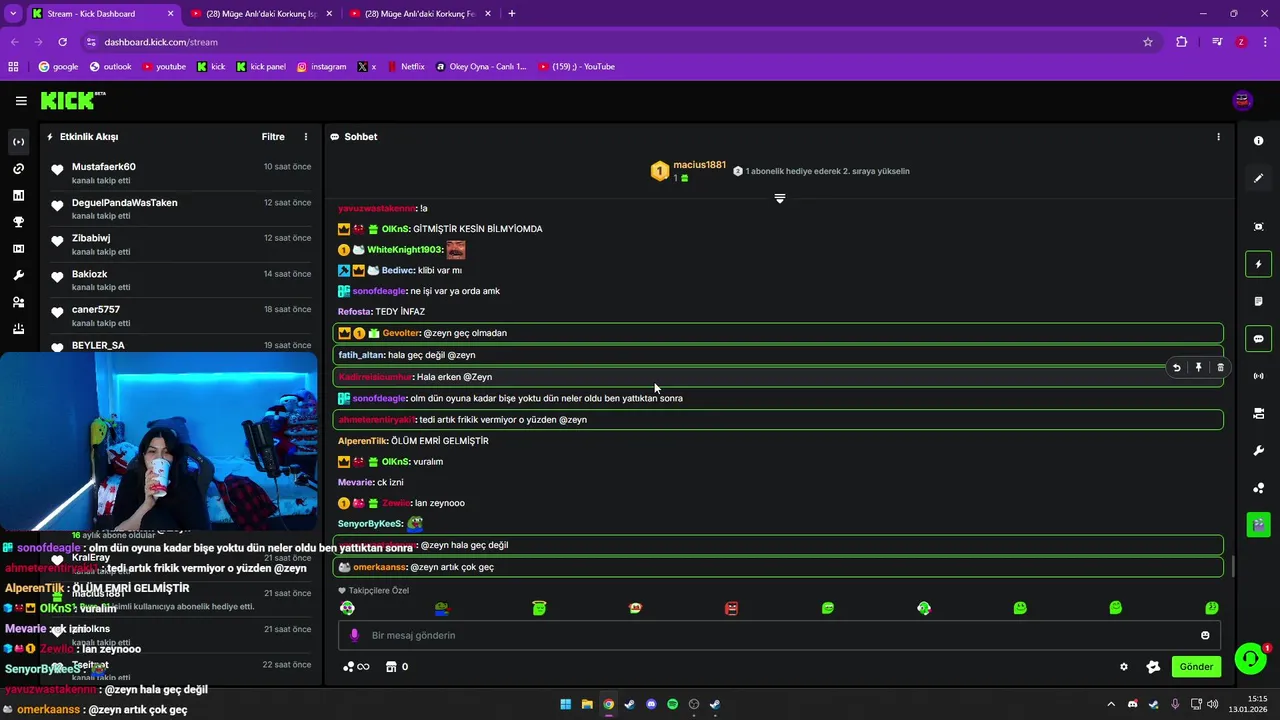Click the pencil edit icon in right sidebar
The image size is (1280, 720).
tap(1259, 178)
